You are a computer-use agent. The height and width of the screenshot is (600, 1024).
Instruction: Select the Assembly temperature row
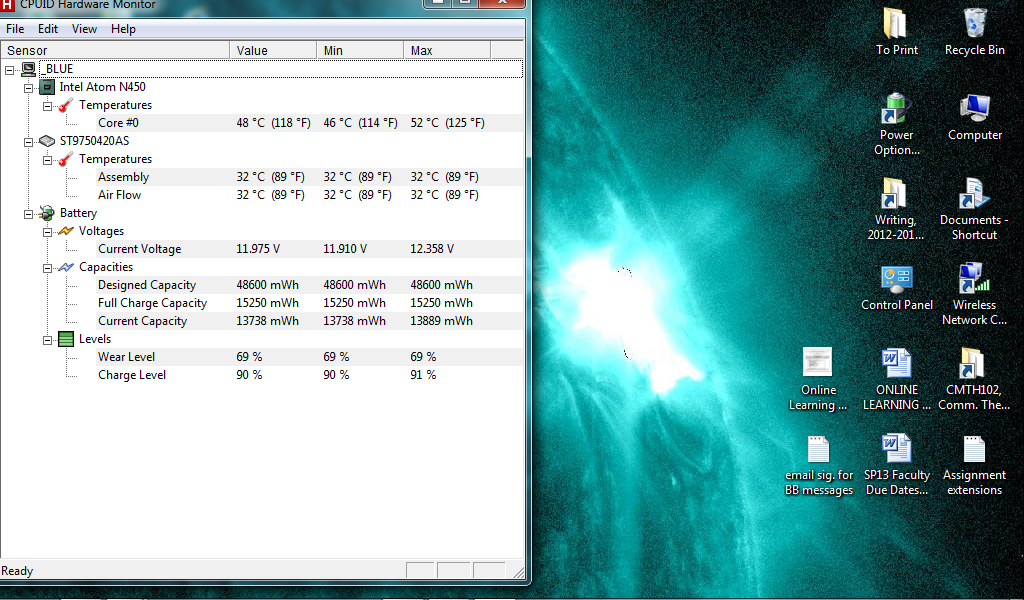[x=309, y=177]
